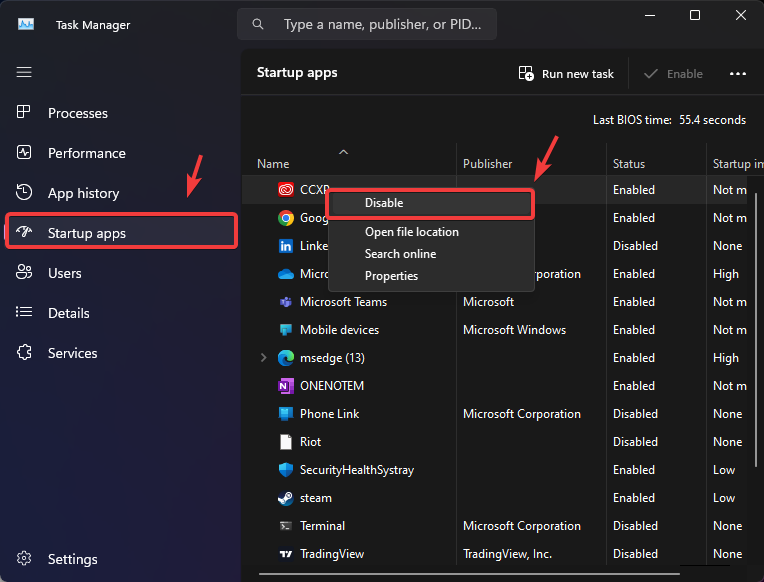Image resolution: width=764 pixels, height=582 pixels.
Task: Click the Run new task button
Action: tap(566, 74)
